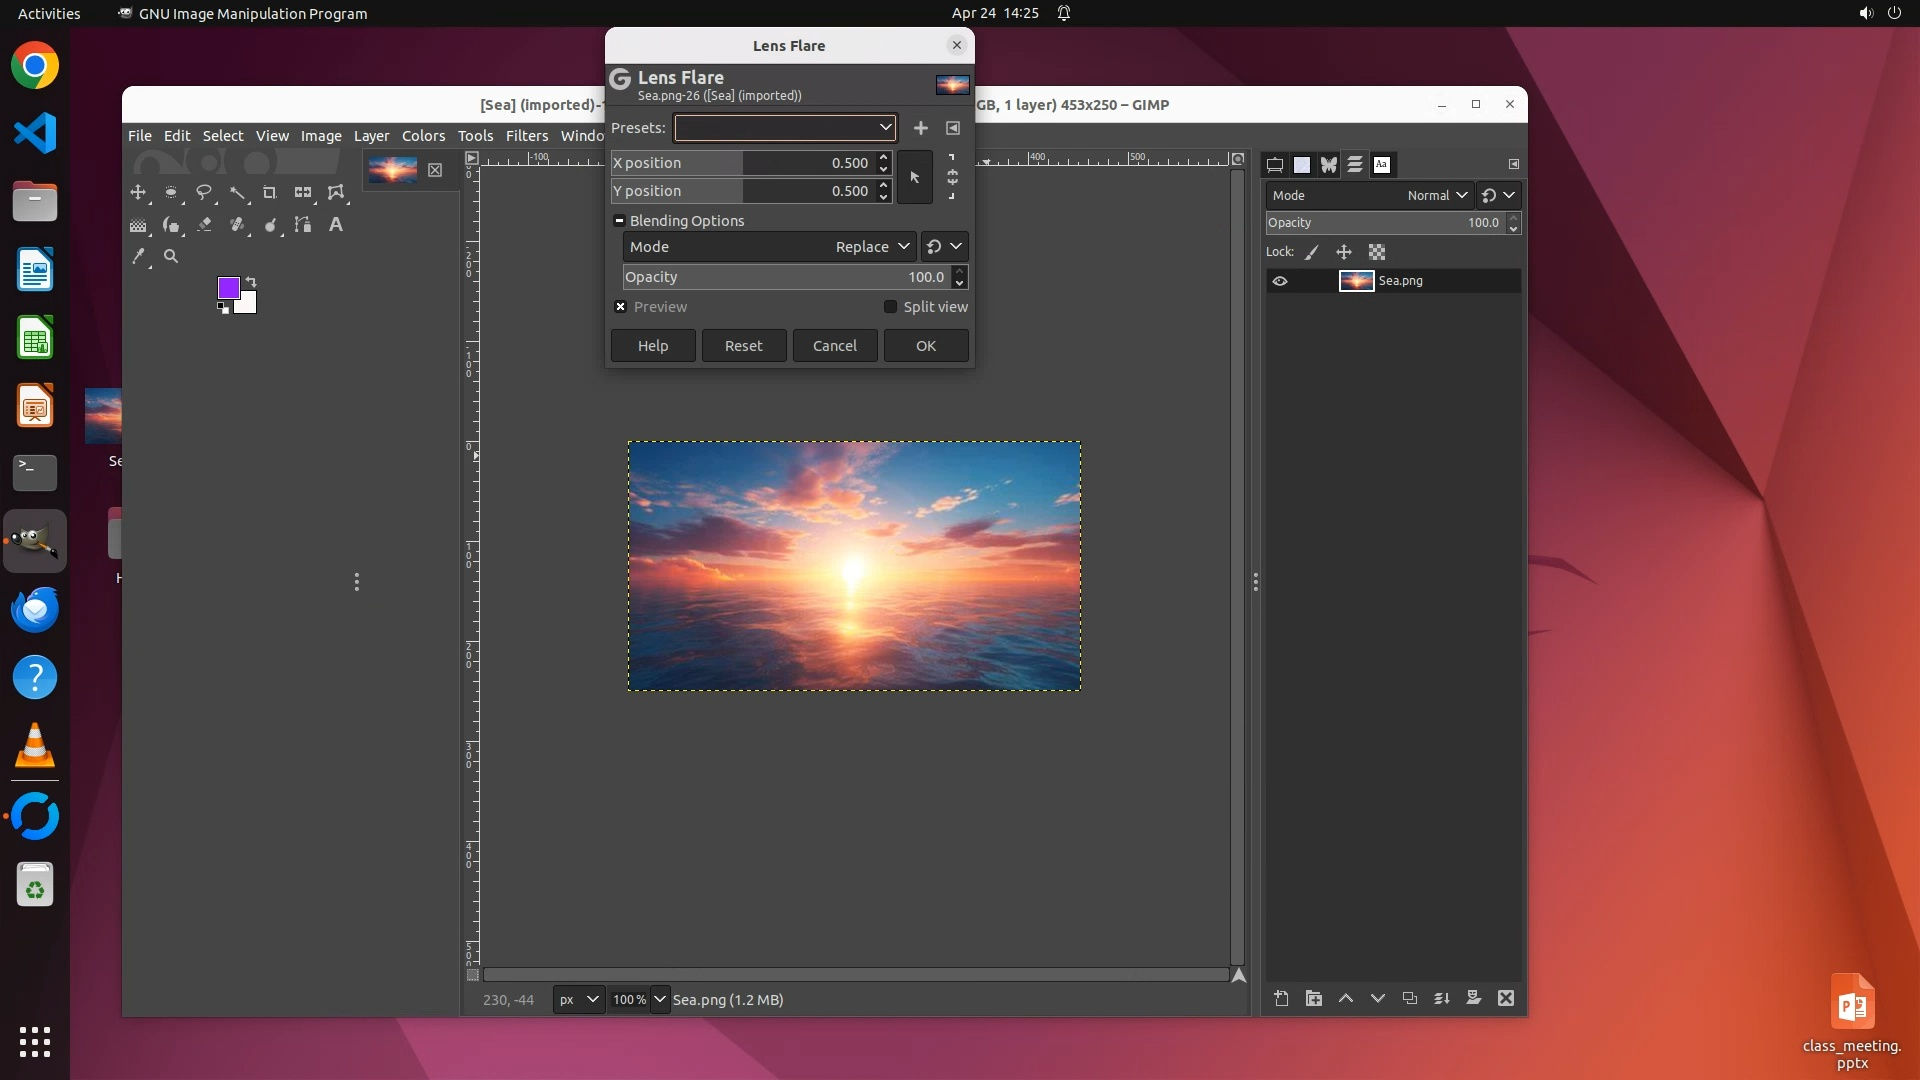1920x1080 pixels.
Task: Click the purple foreground color swatch
Action: (228, 289)
